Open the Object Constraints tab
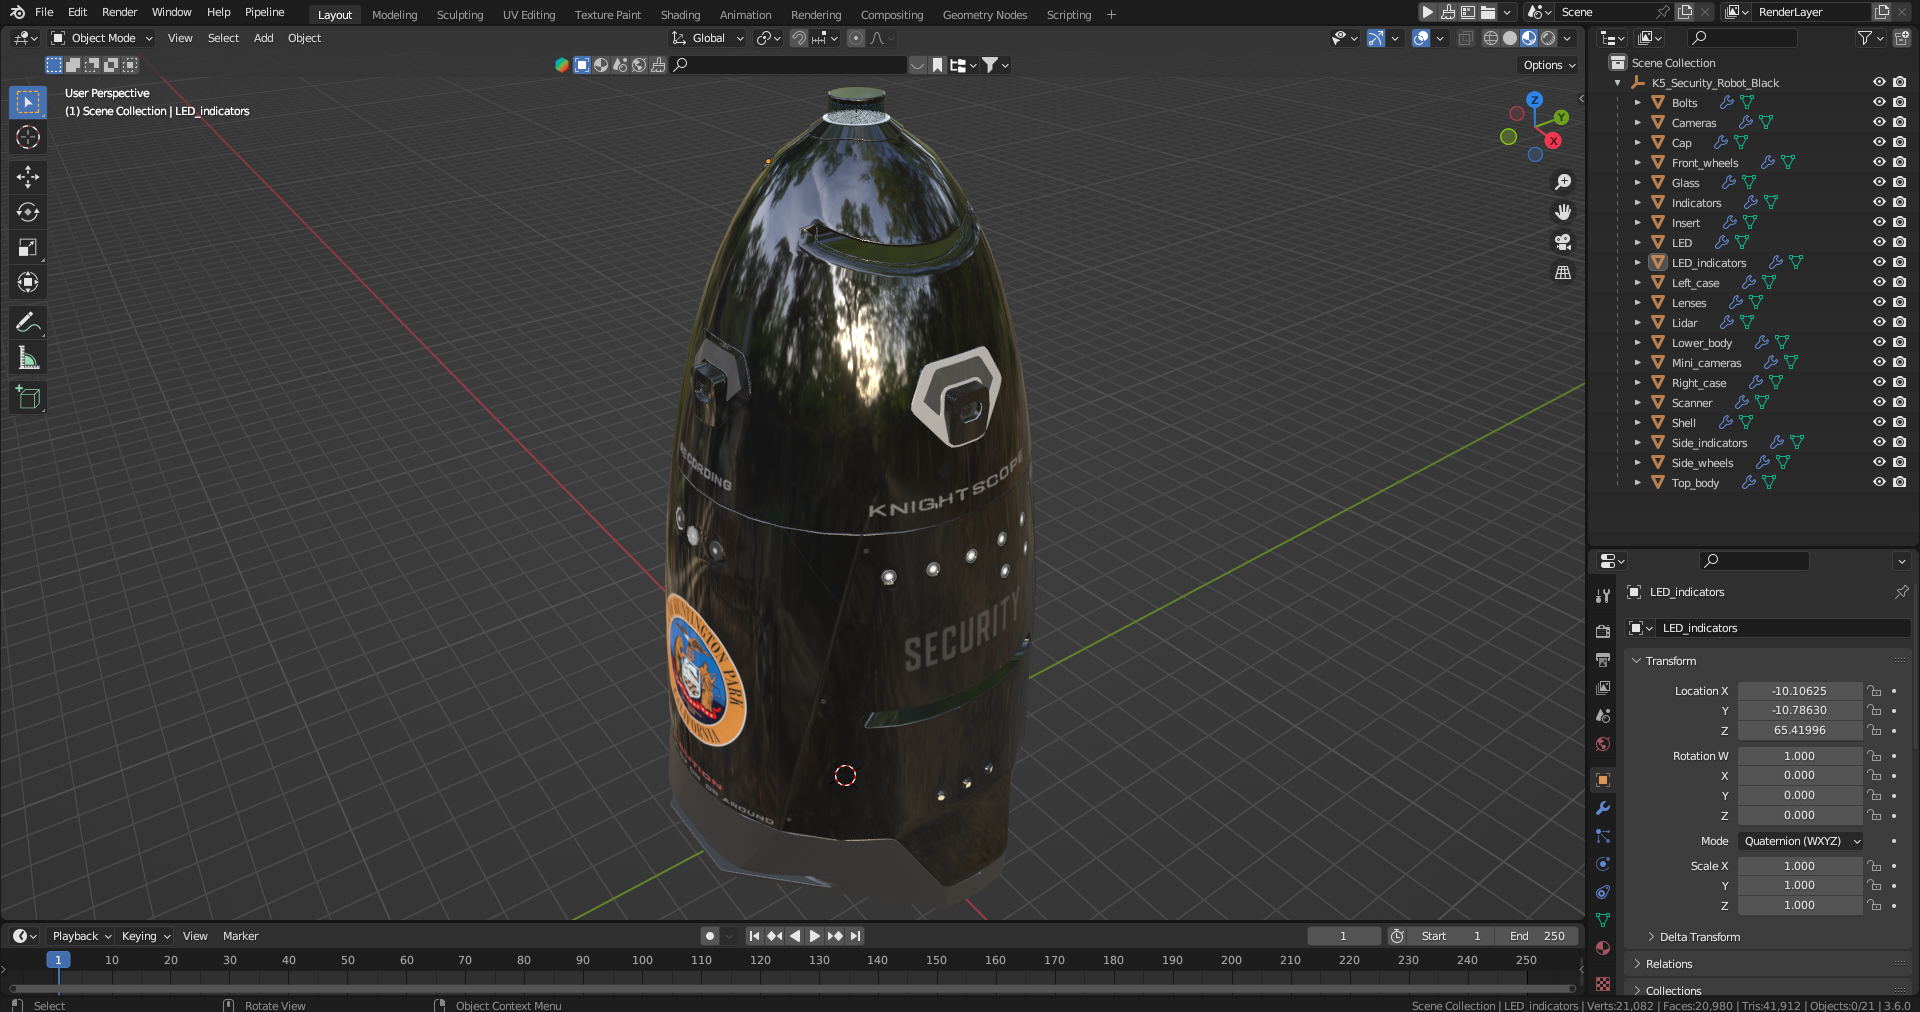The width and height of the screenshot is (1920, 1012). click(1603, 892)
